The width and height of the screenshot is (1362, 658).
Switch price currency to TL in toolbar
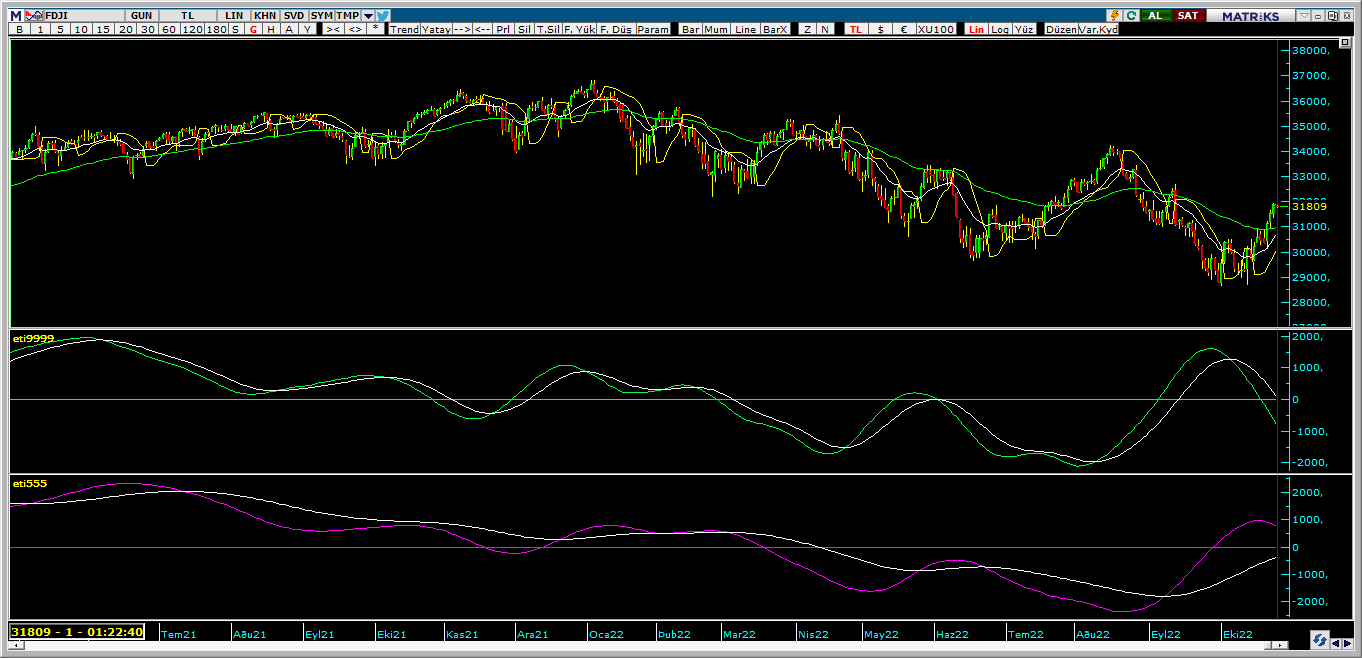(x=855, y=30)
